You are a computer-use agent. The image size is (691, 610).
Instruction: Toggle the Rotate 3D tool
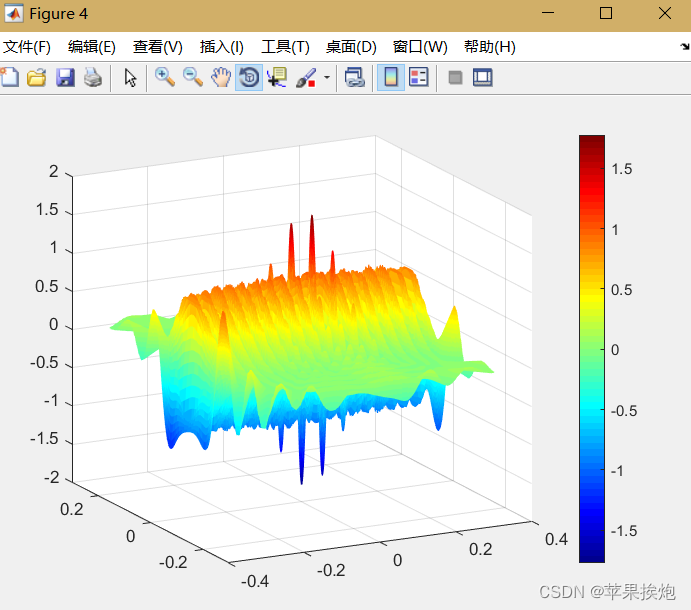(249, 78)
